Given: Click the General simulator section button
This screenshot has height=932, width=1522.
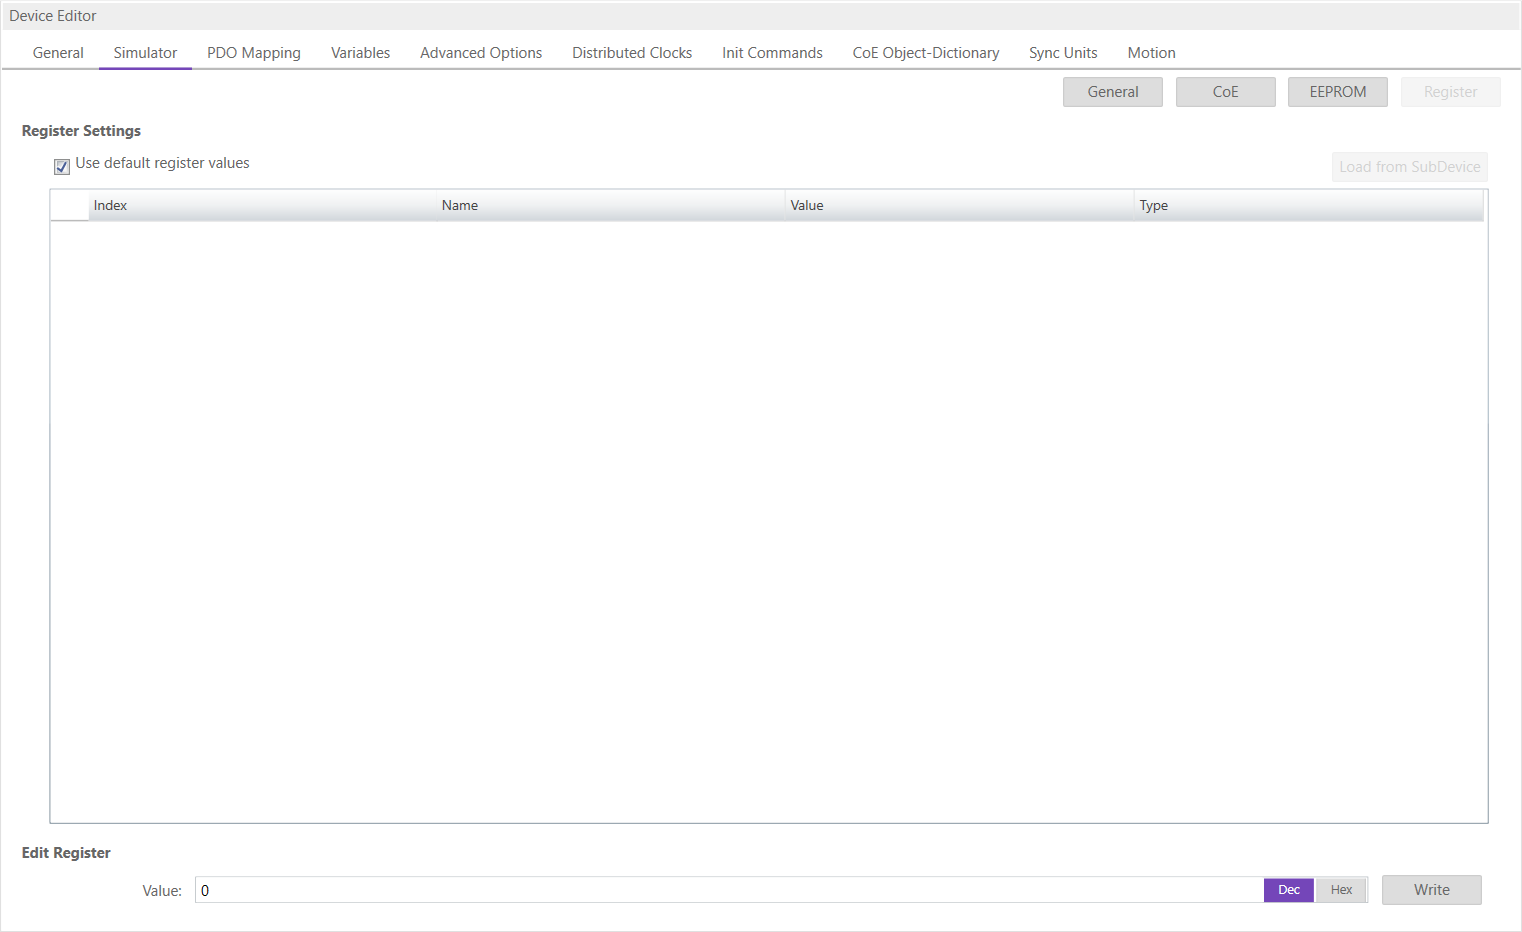Looking at the screenshot, I should [1112, 92].
